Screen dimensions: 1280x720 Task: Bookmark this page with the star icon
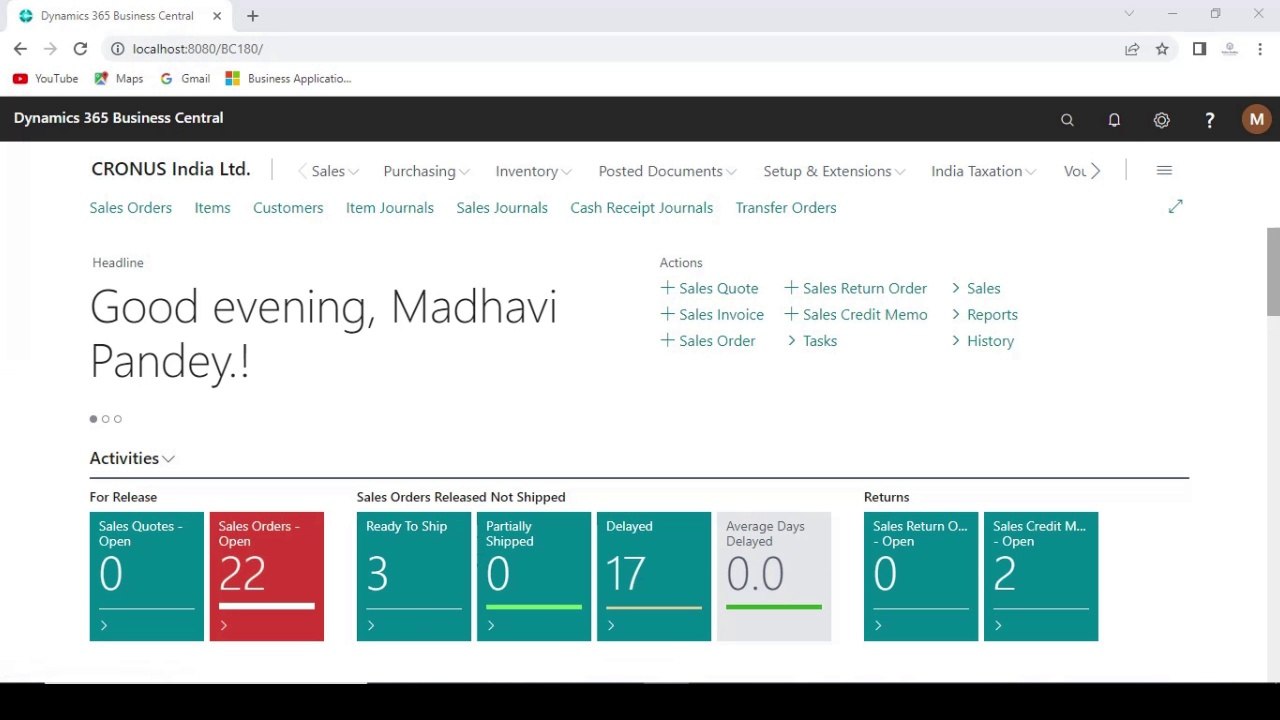tap(1162, 49)
